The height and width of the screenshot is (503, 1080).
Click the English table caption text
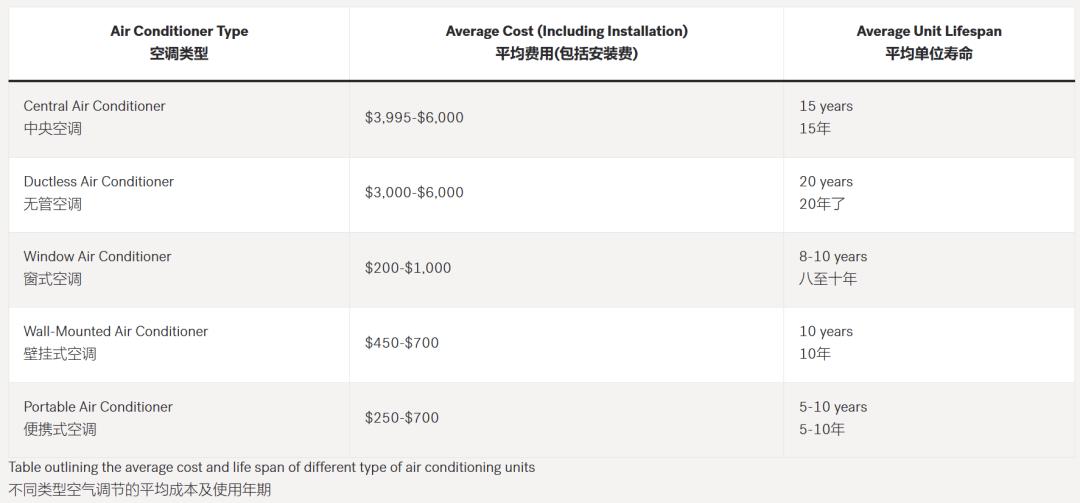click(x=271, y=467)
